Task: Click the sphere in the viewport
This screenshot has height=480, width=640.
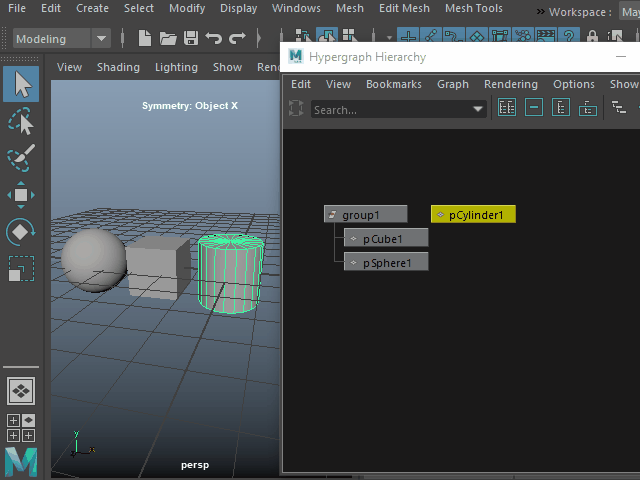Action: coord(93,260)
